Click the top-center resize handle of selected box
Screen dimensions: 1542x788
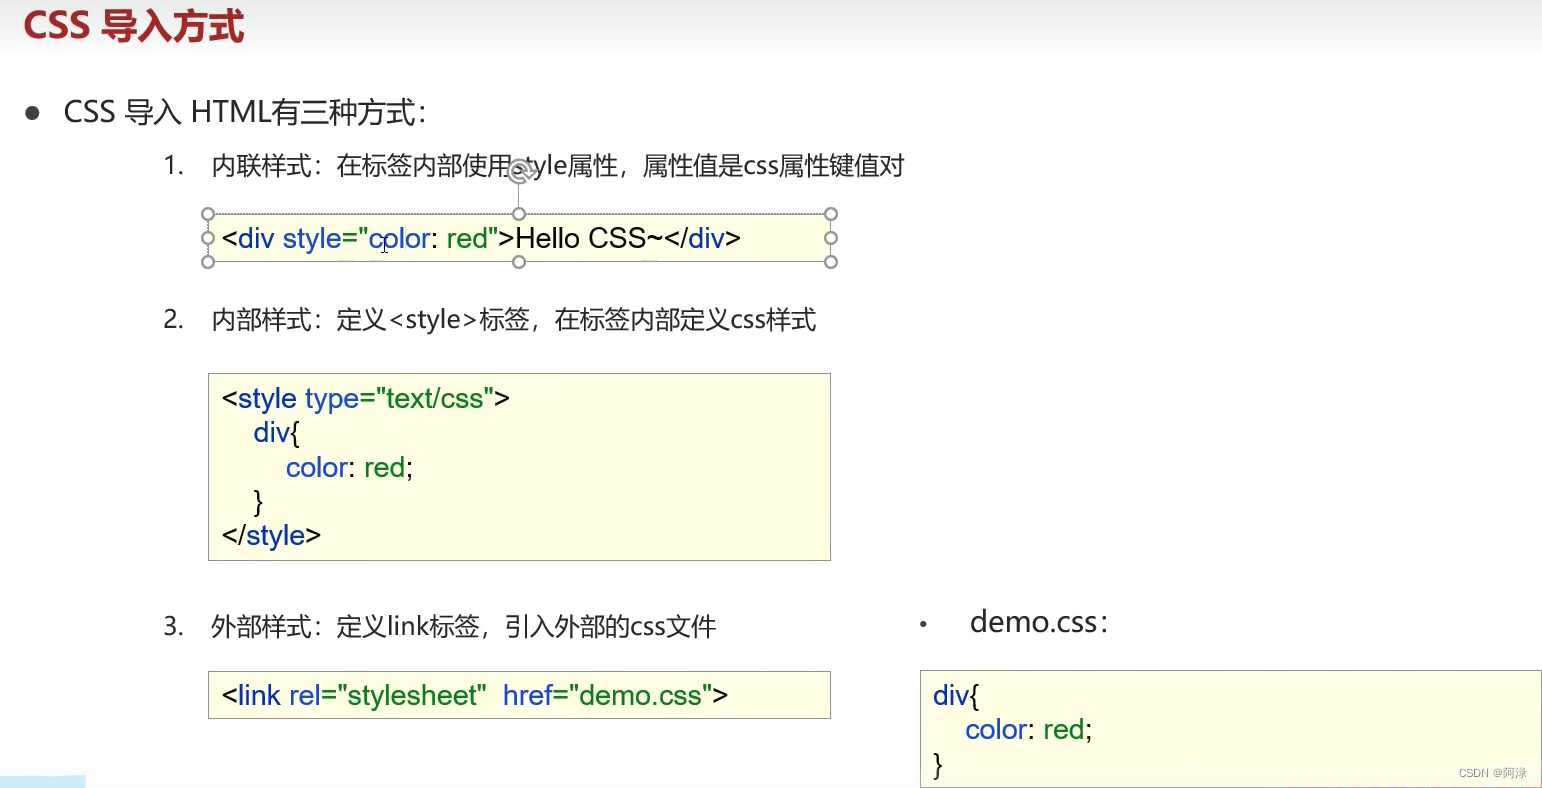click(519, 214)
